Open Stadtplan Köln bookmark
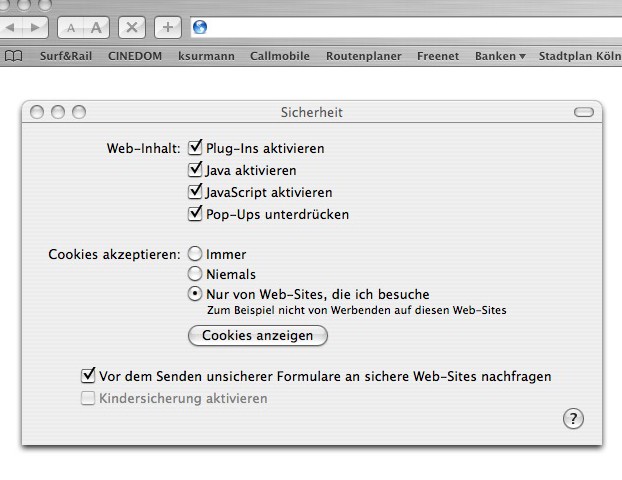The height and width of the screenshot is (480, 622). tap(580, 56)
